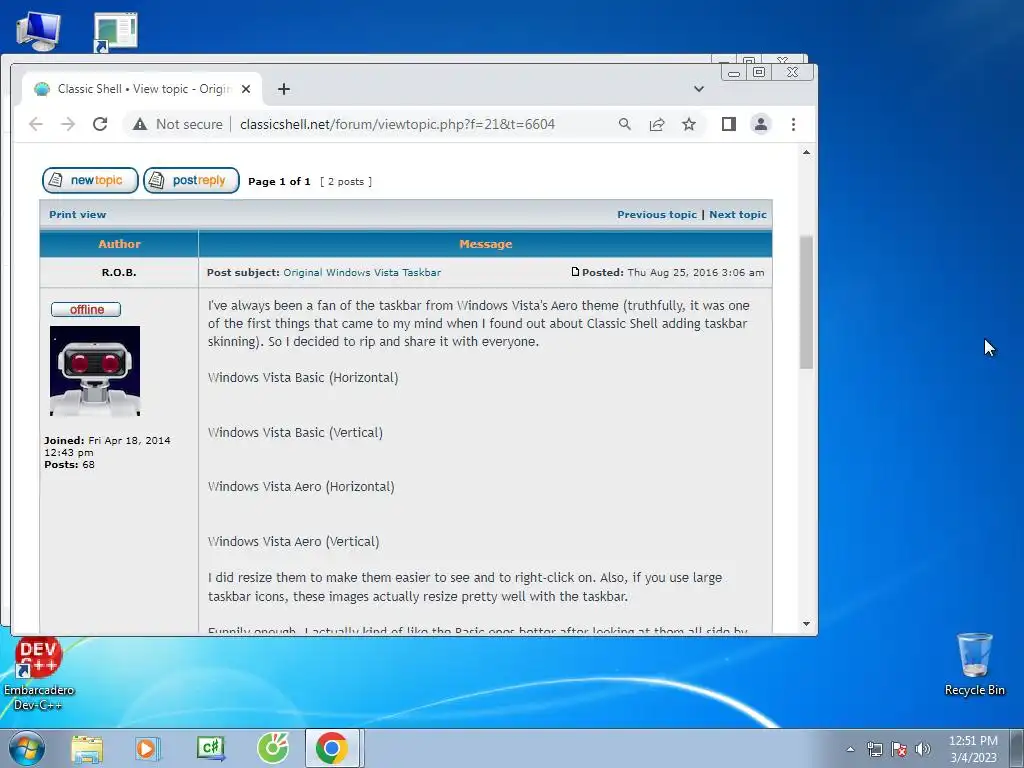
Task: Open the volume speaker icon
Action: tap(923, 749)
